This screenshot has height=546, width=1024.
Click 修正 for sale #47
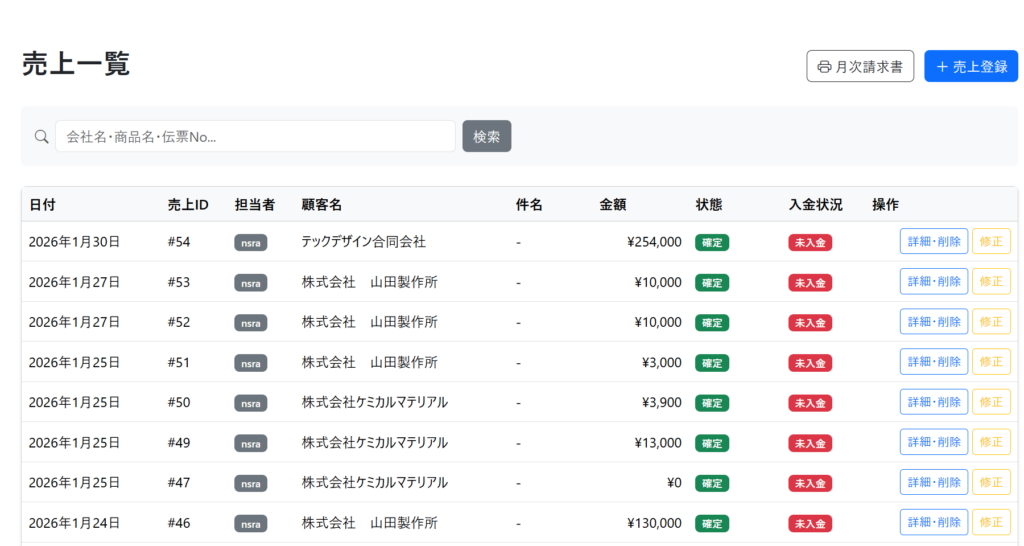[x=991, y=482]
